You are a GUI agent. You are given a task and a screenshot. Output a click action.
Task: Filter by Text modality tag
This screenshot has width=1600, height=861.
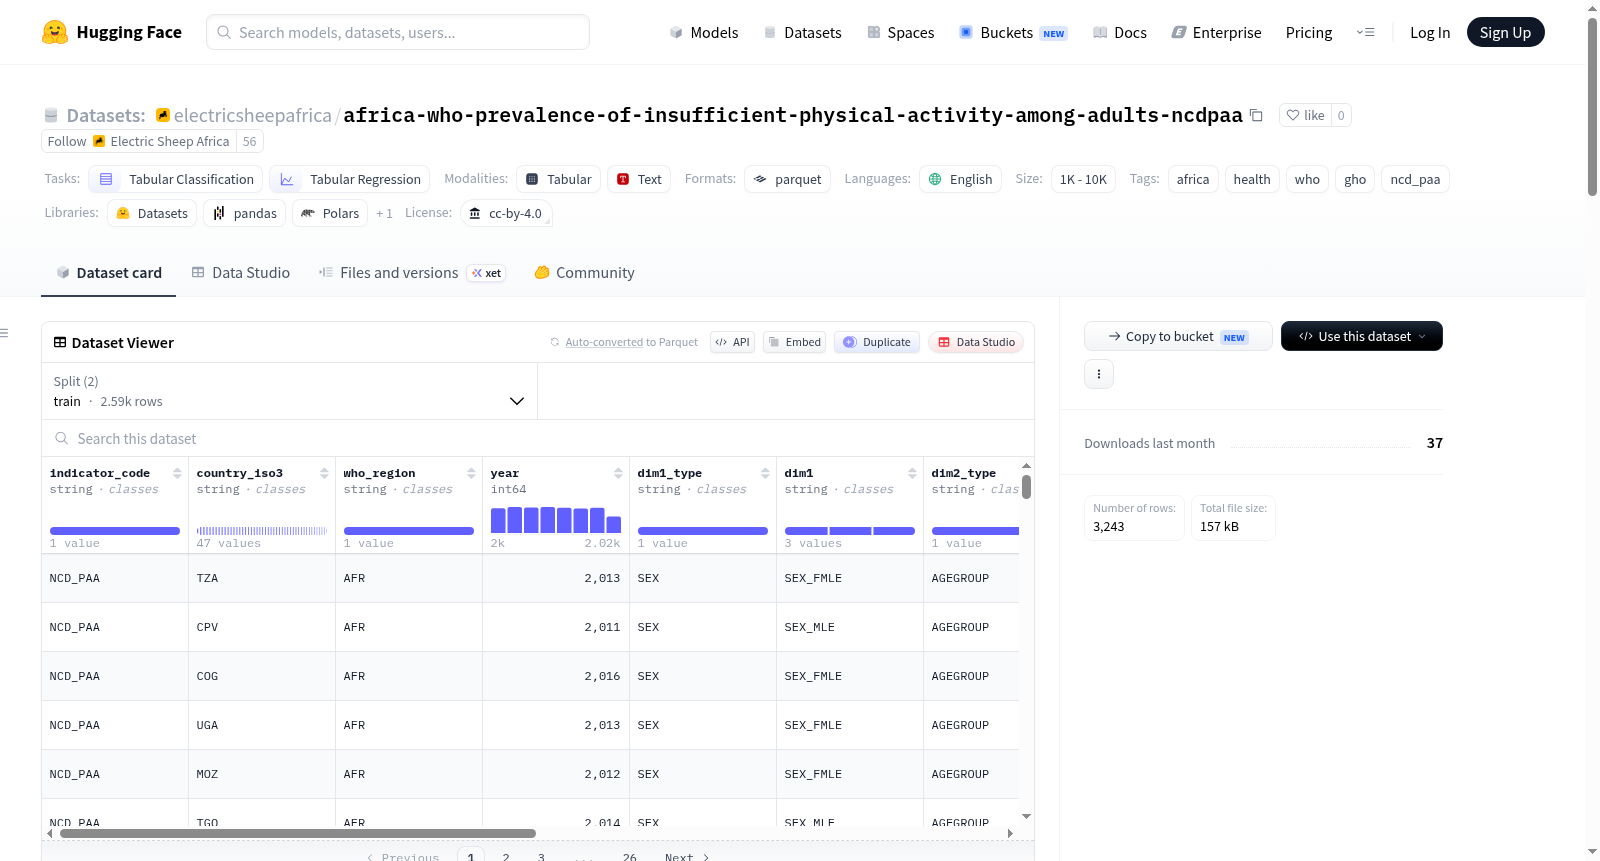pyautogui.click(x=639, y=179)
